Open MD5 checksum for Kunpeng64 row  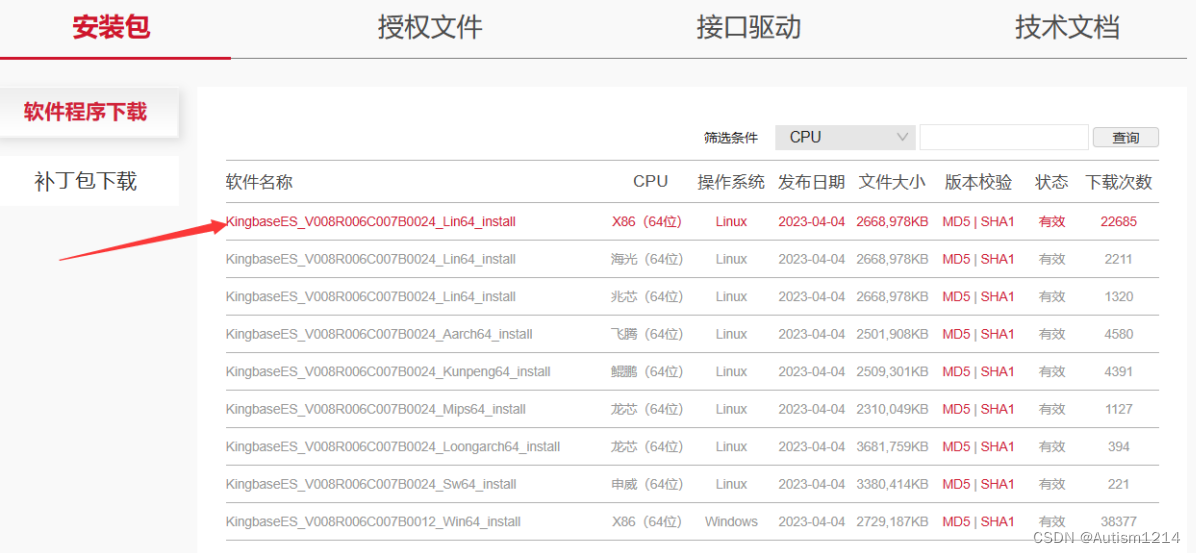tap(956, 371)
